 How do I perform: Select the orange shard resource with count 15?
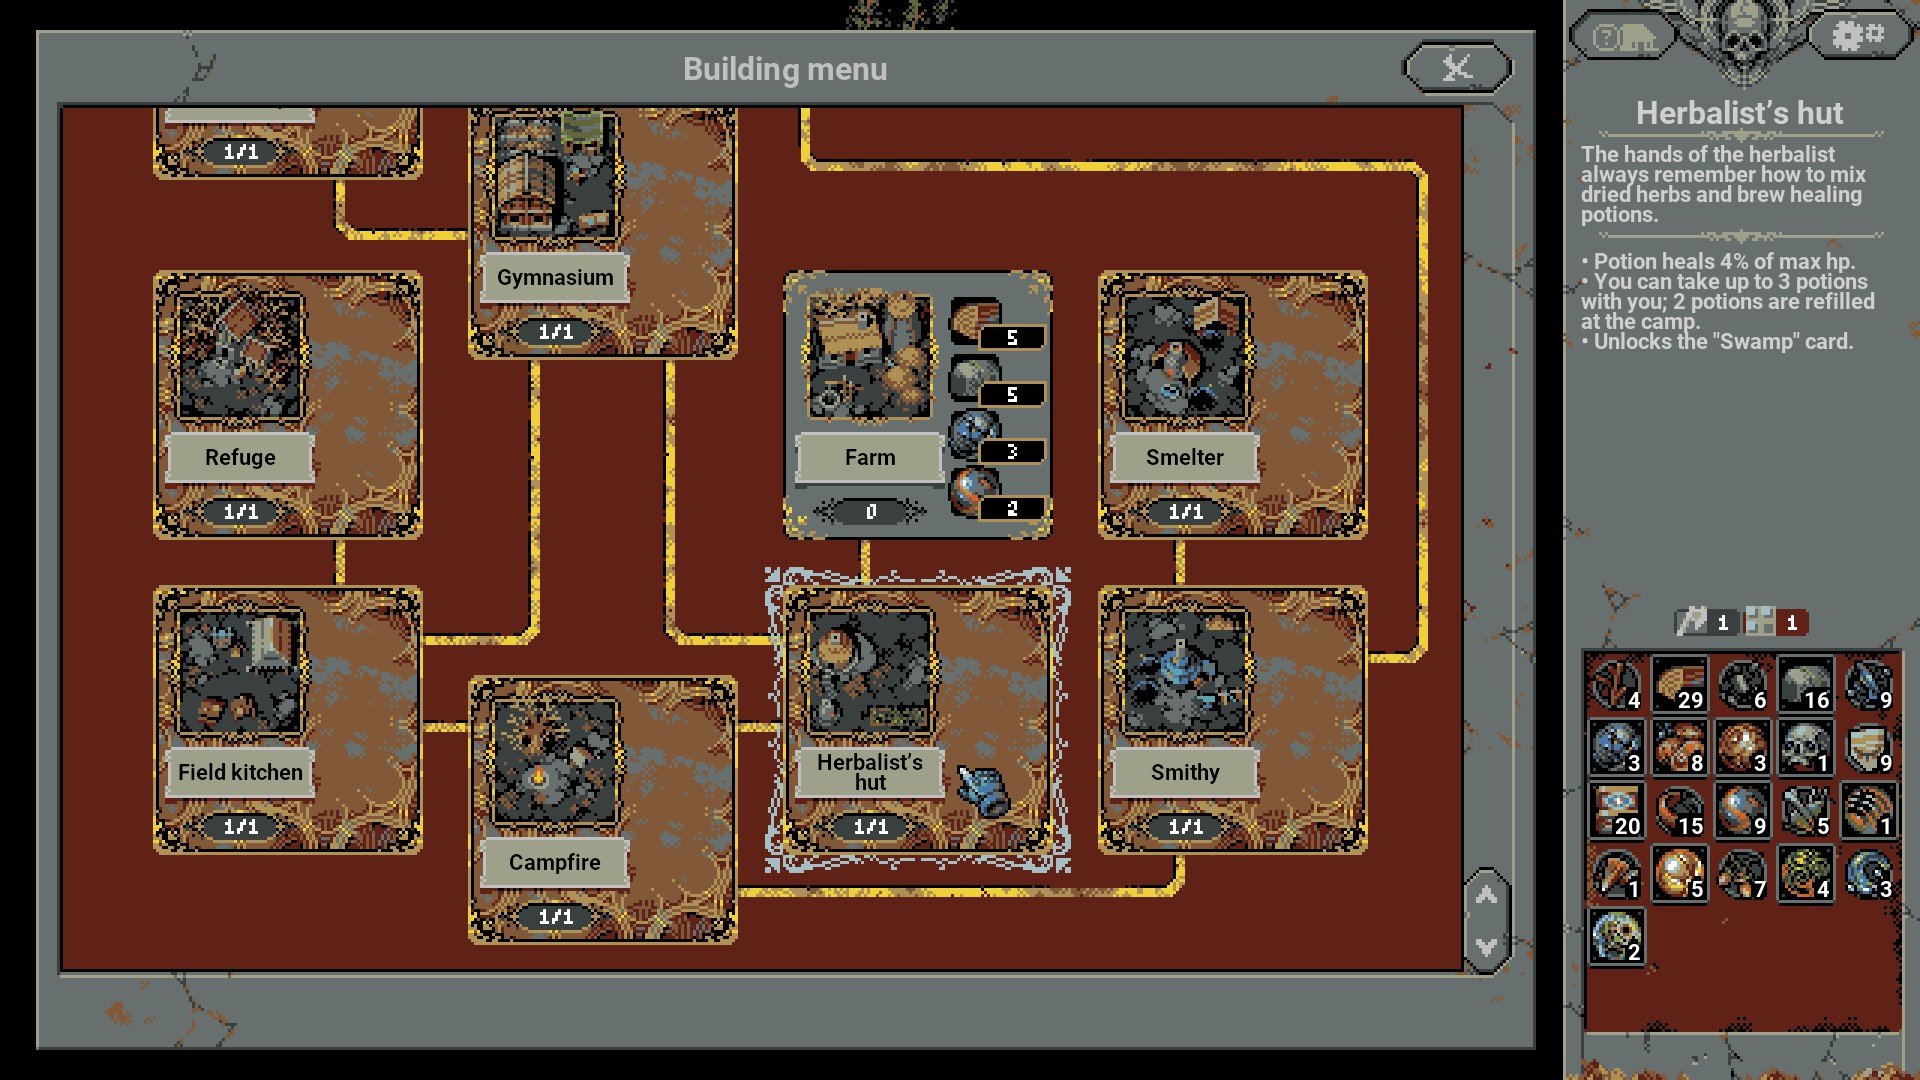click(1679, 810)
